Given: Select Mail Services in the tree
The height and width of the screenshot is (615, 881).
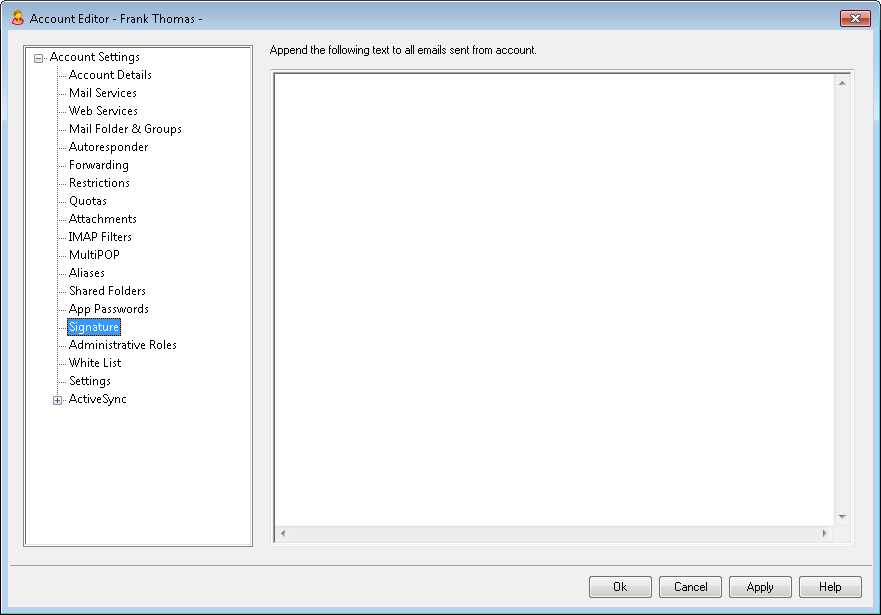Looking at the screenshot, I should tap(103, 93).
